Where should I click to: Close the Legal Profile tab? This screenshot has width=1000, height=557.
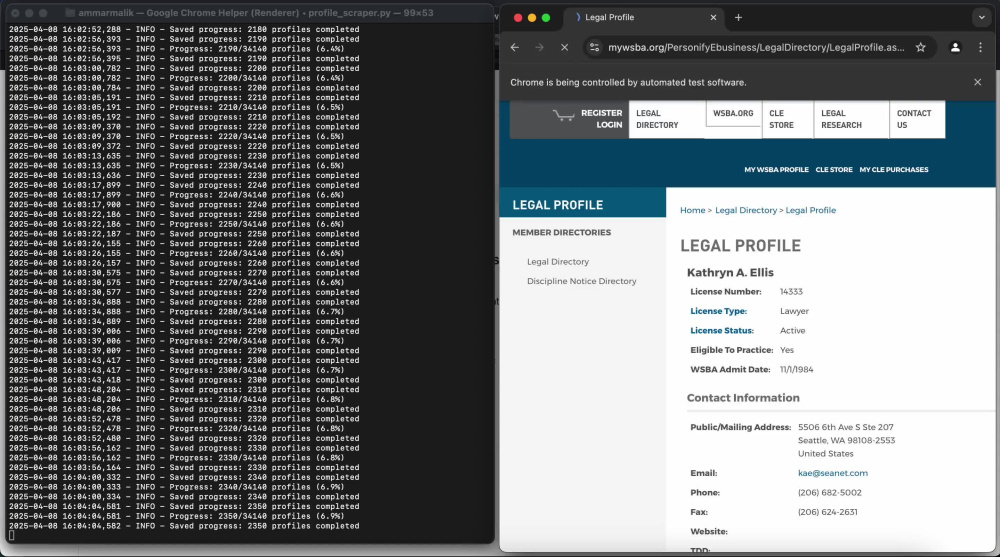click(713, 18)
